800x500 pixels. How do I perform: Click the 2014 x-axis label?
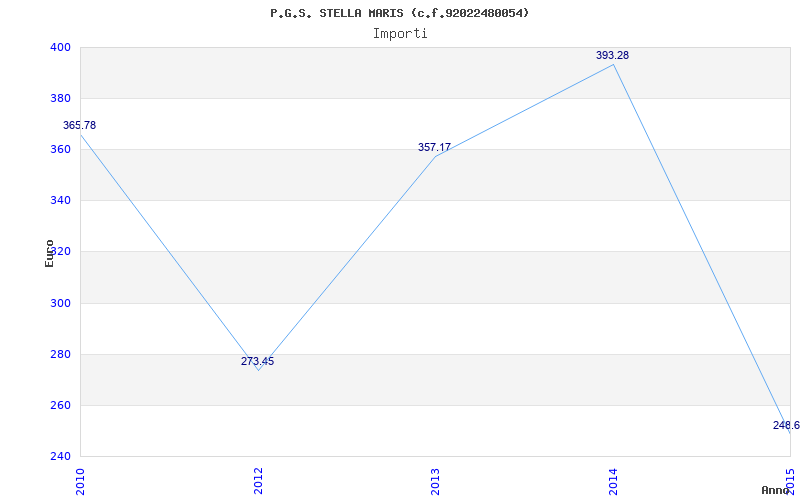613,481
